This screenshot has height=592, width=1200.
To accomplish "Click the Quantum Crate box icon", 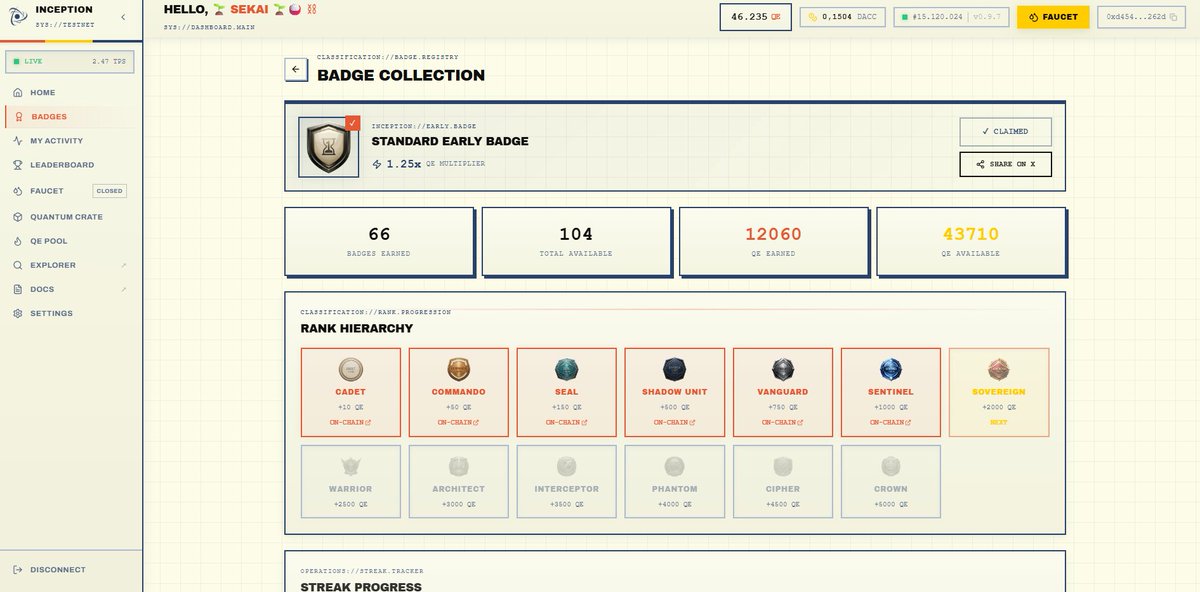I will [18, 217].
